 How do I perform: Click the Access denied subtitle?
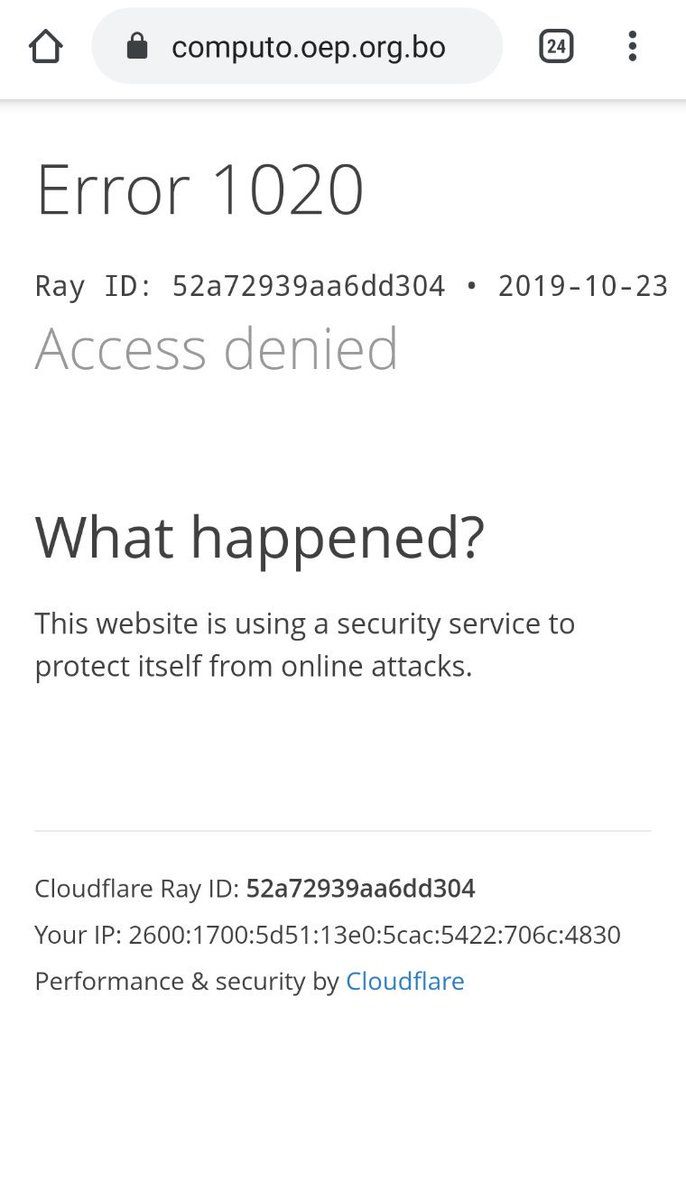pos(217,348)
